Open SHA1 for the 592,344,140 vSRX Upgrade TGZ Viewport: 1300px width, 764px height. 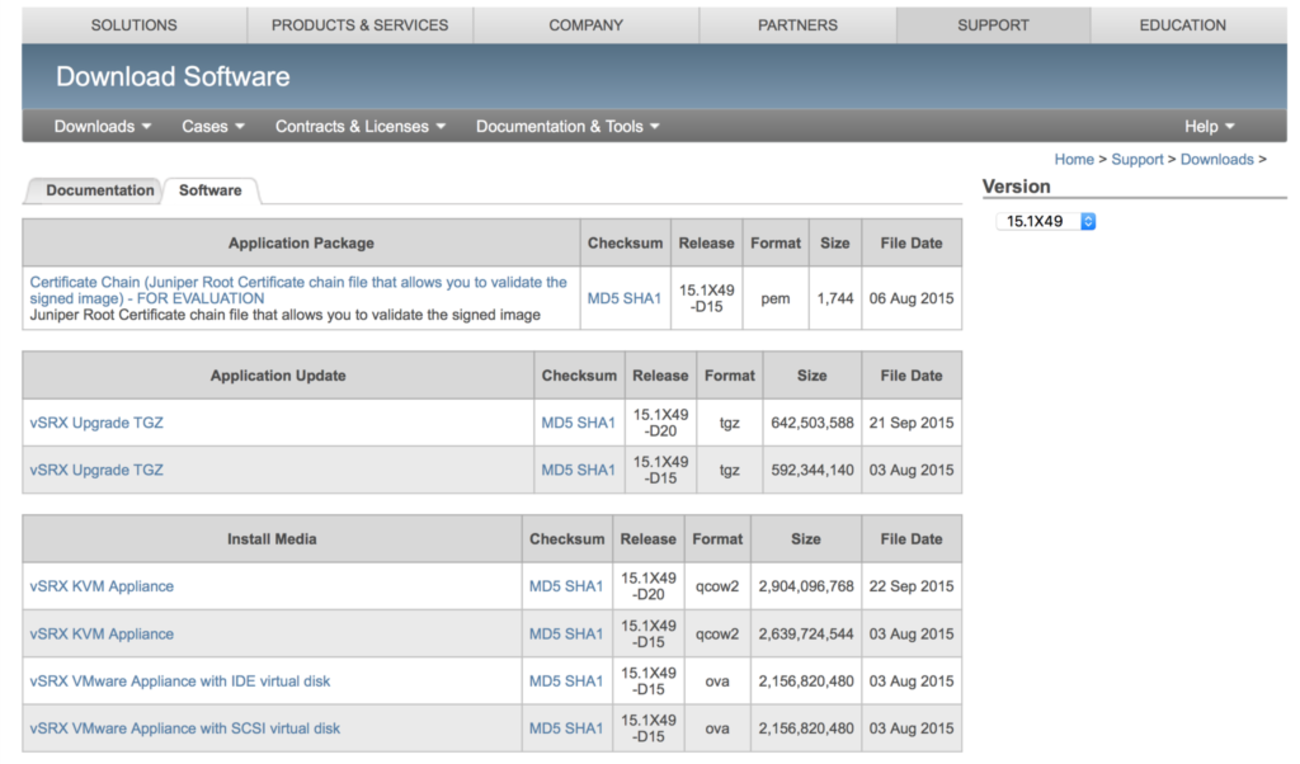point(597,470)
